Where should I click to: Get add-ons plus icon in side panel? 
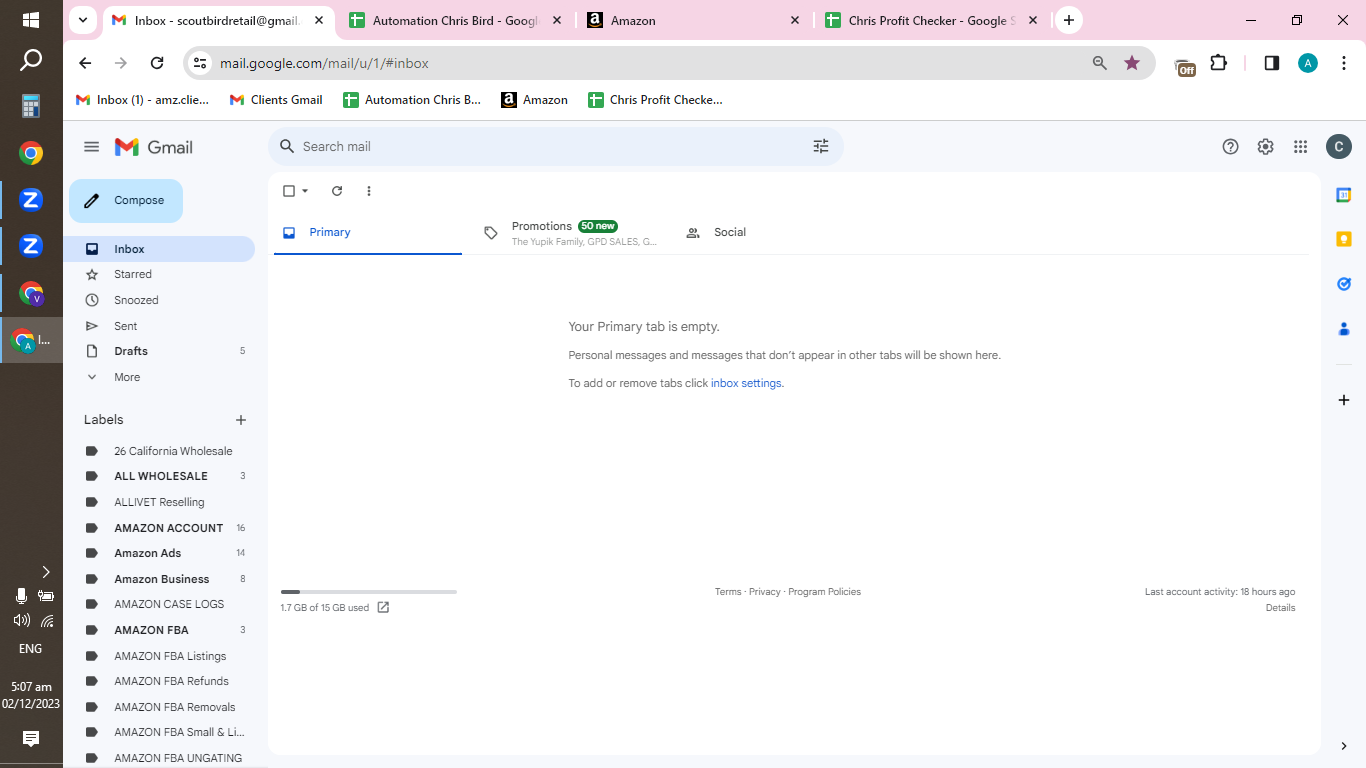coord(1344,400)
